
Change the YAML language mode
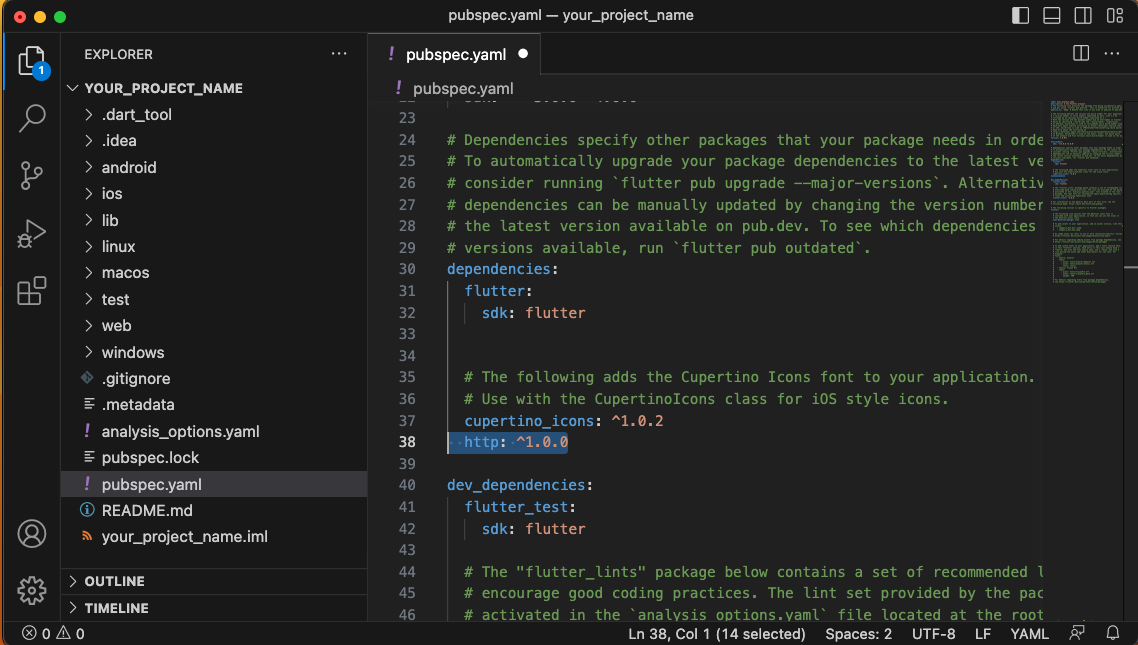[1029, 634]
